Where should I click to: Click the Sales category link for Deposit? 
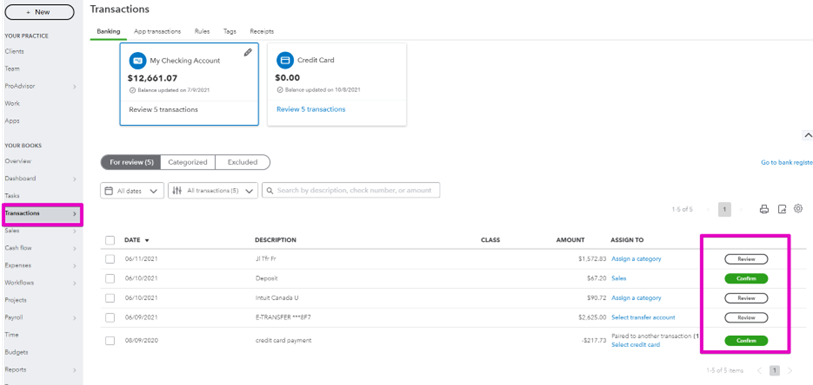(619, 278)
